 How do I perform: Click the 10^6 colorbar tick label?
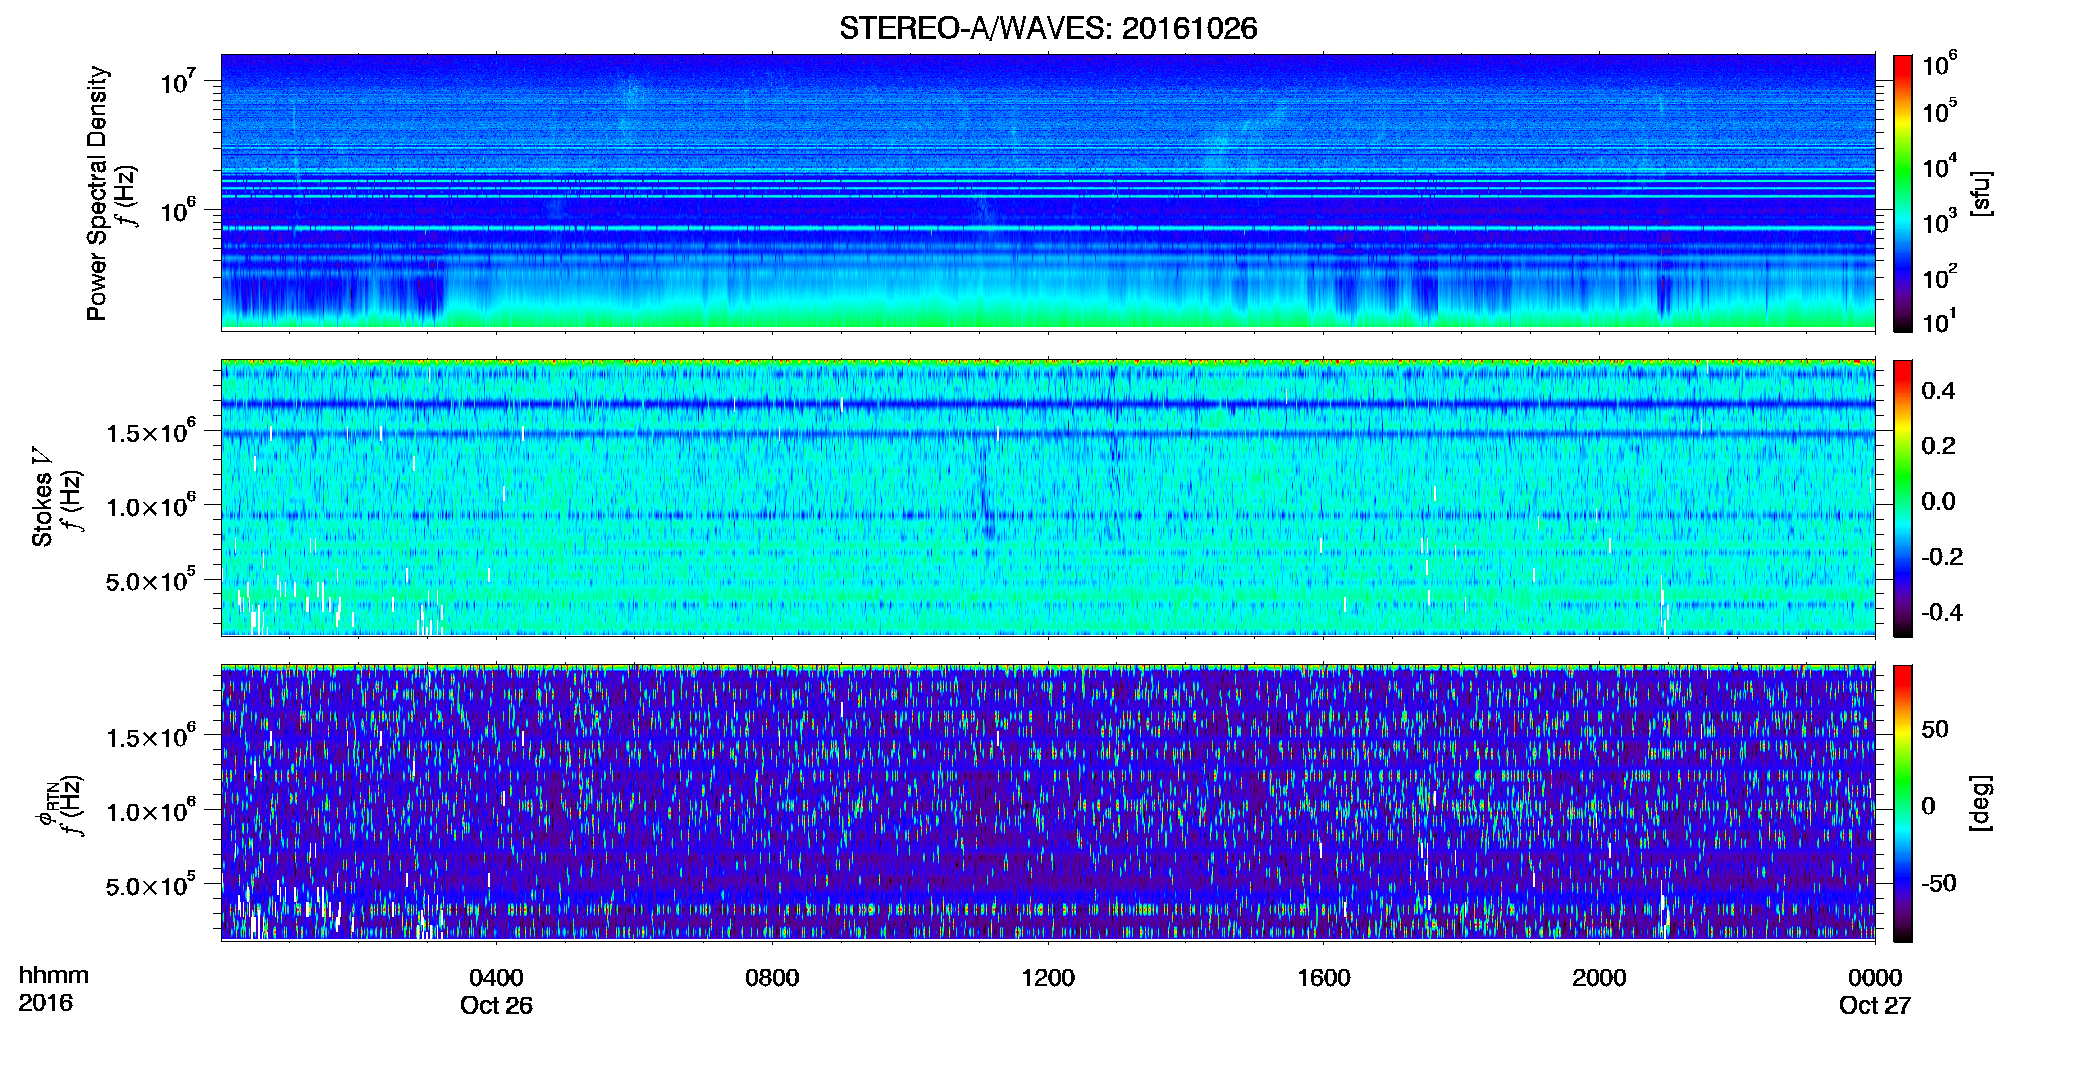1939,65
